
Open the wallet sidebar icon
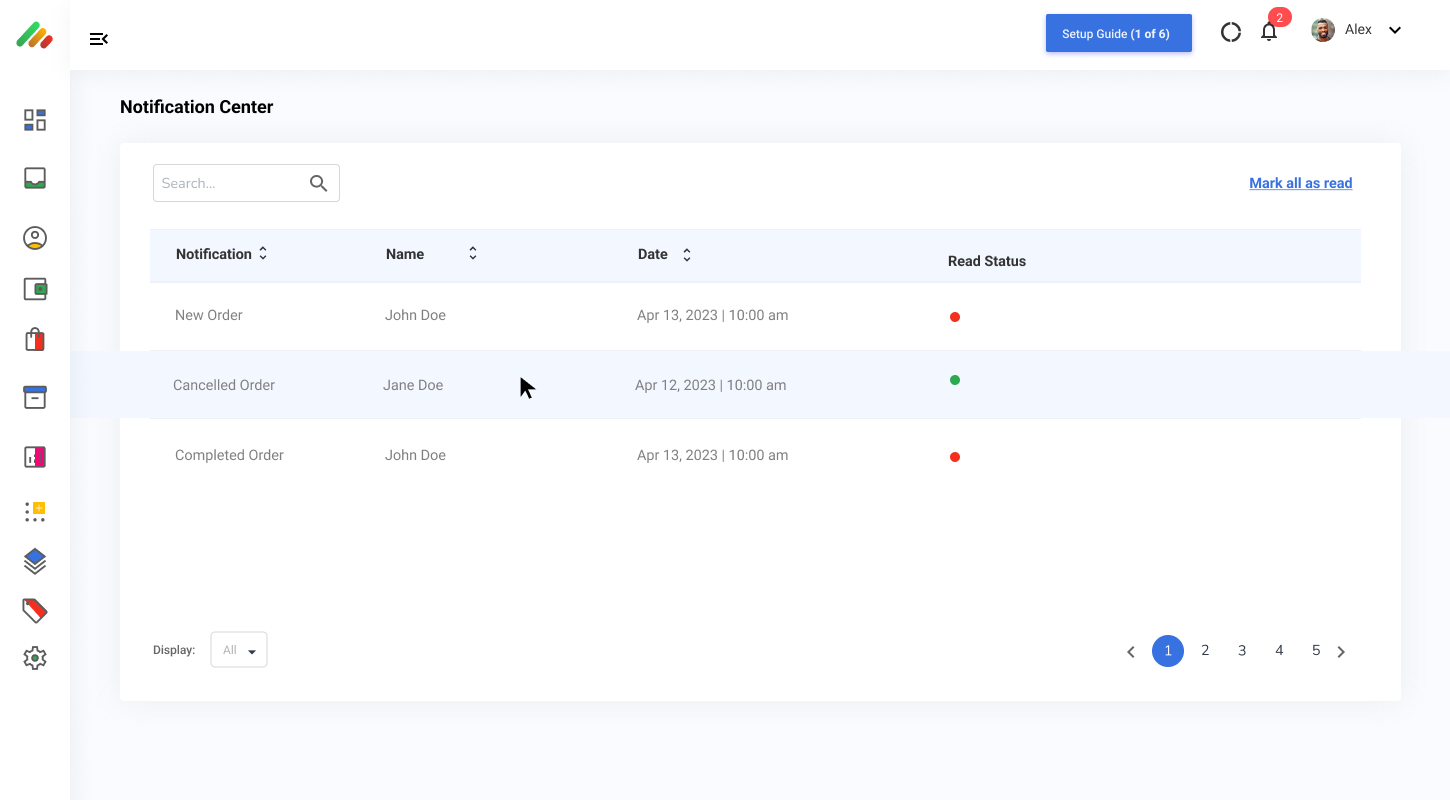[x=35, y=289]
